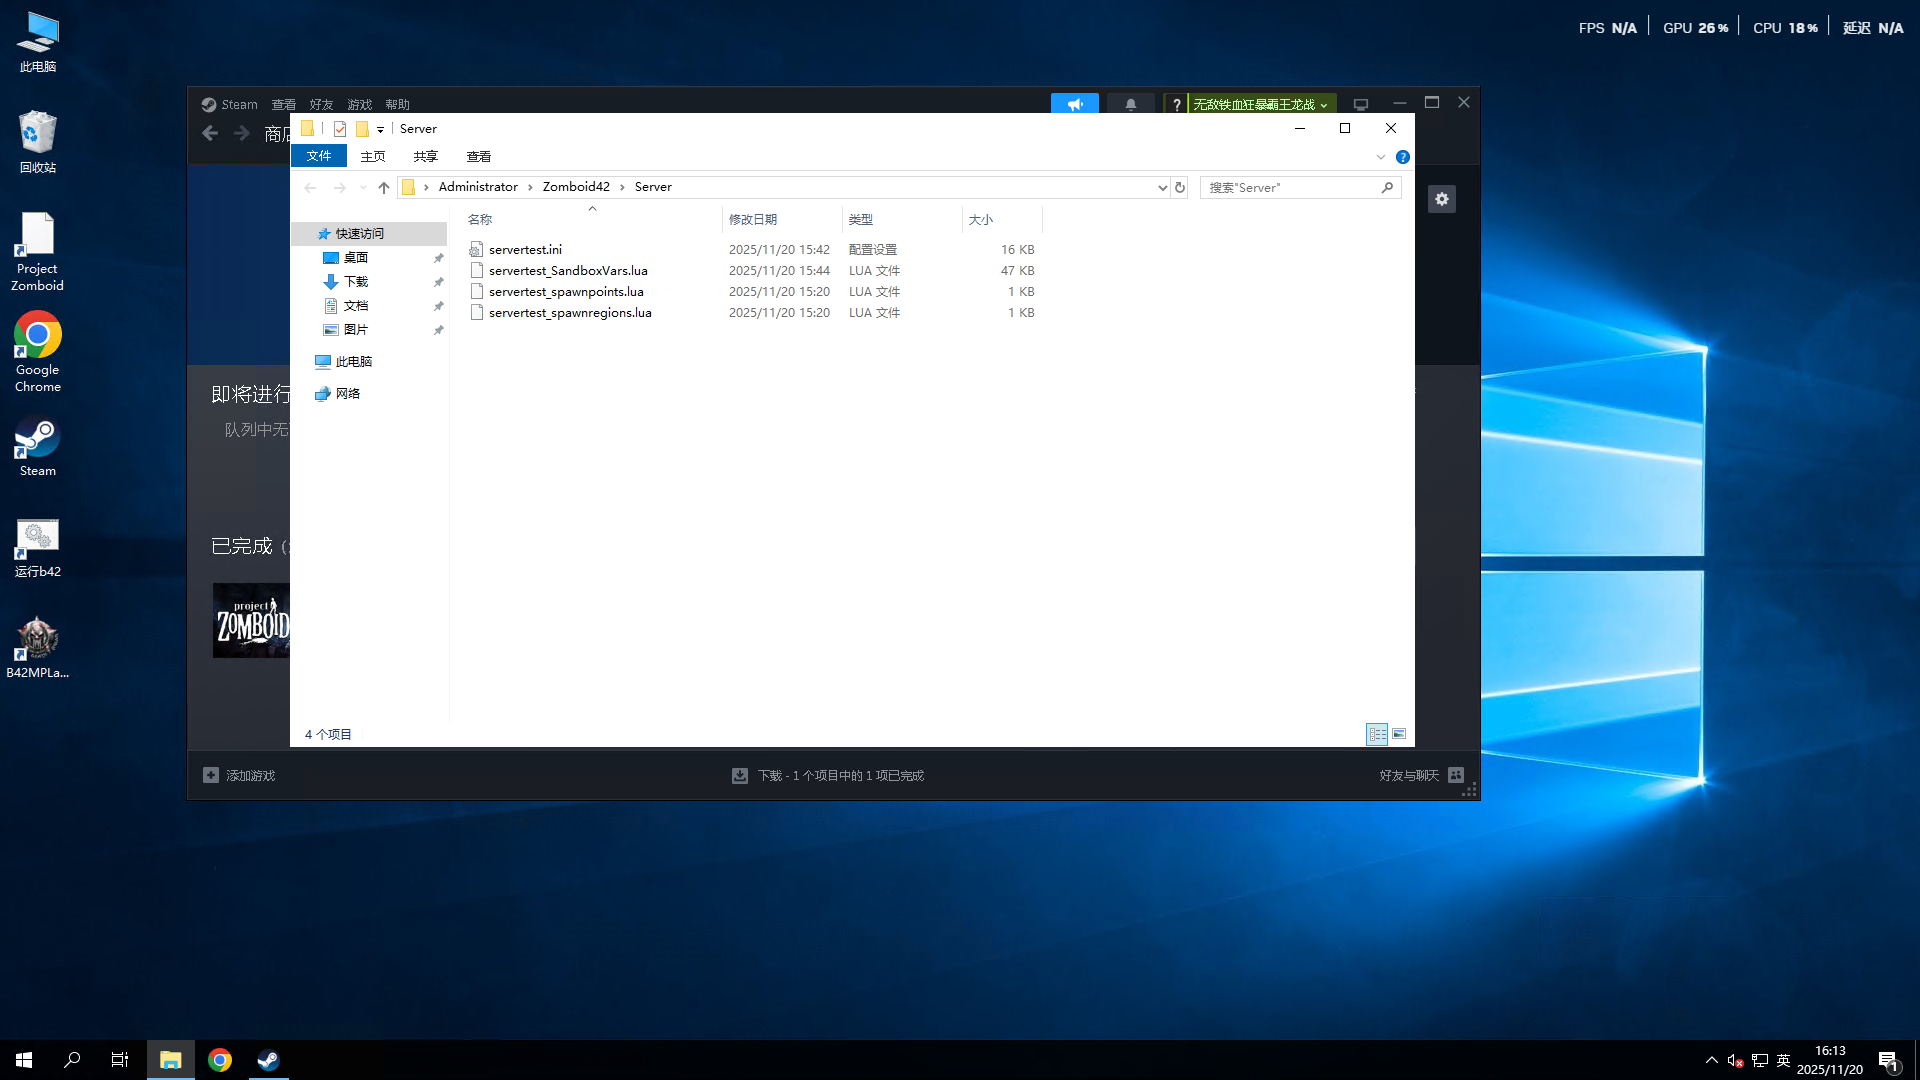Click the Steam announcements megaphone icon
Image resolution: width=1920 pixels, height=1080 pixels.
pyautogui.click(x=1074, y=104)
